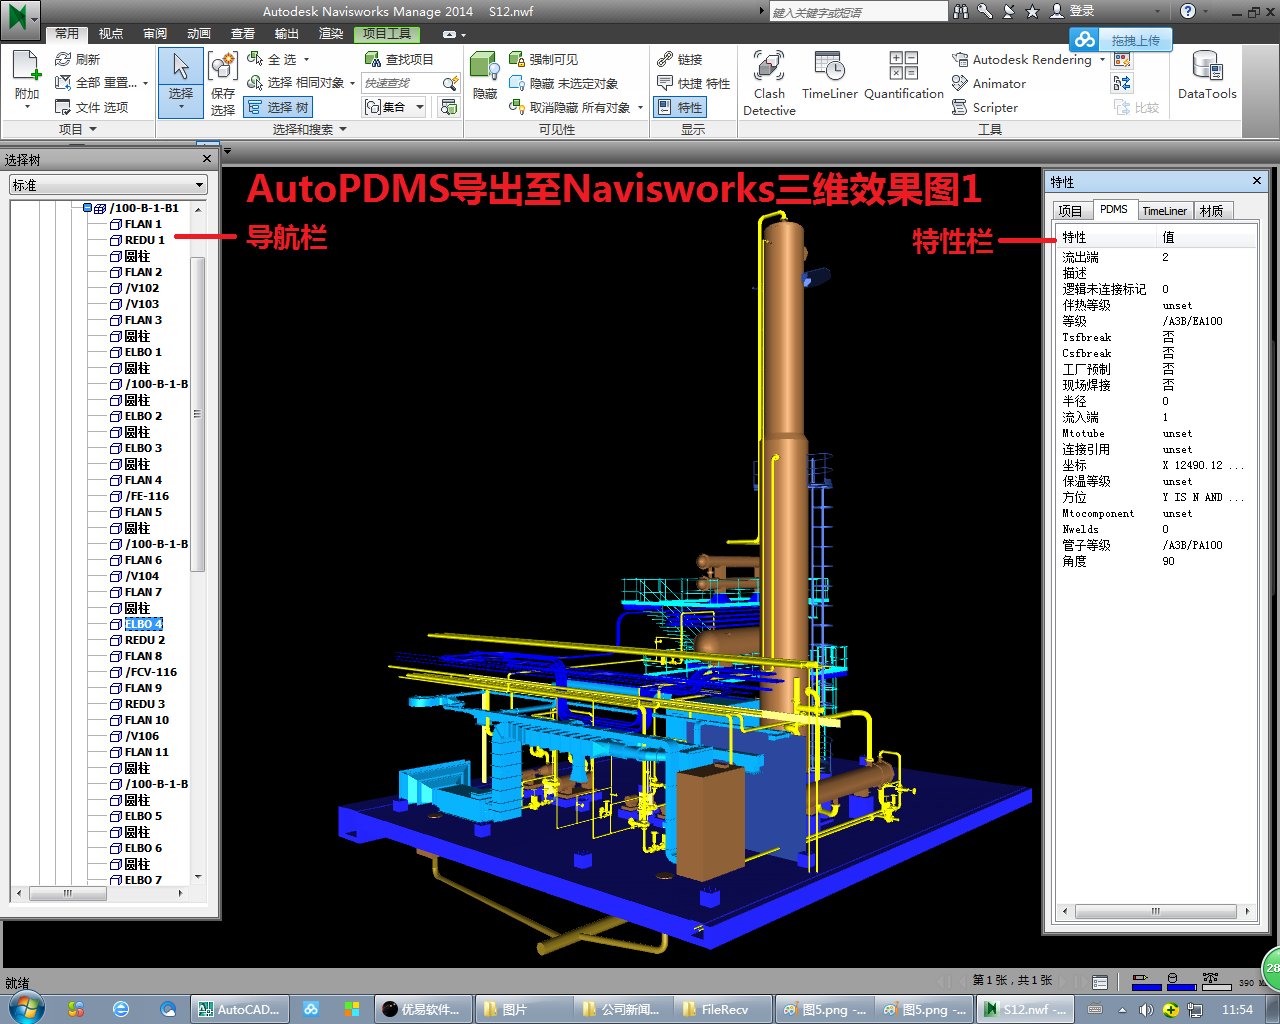Toggle 快捷特性 quick properties
Viewport: 1280px width, 1024px height.
[x=693, y=83]
